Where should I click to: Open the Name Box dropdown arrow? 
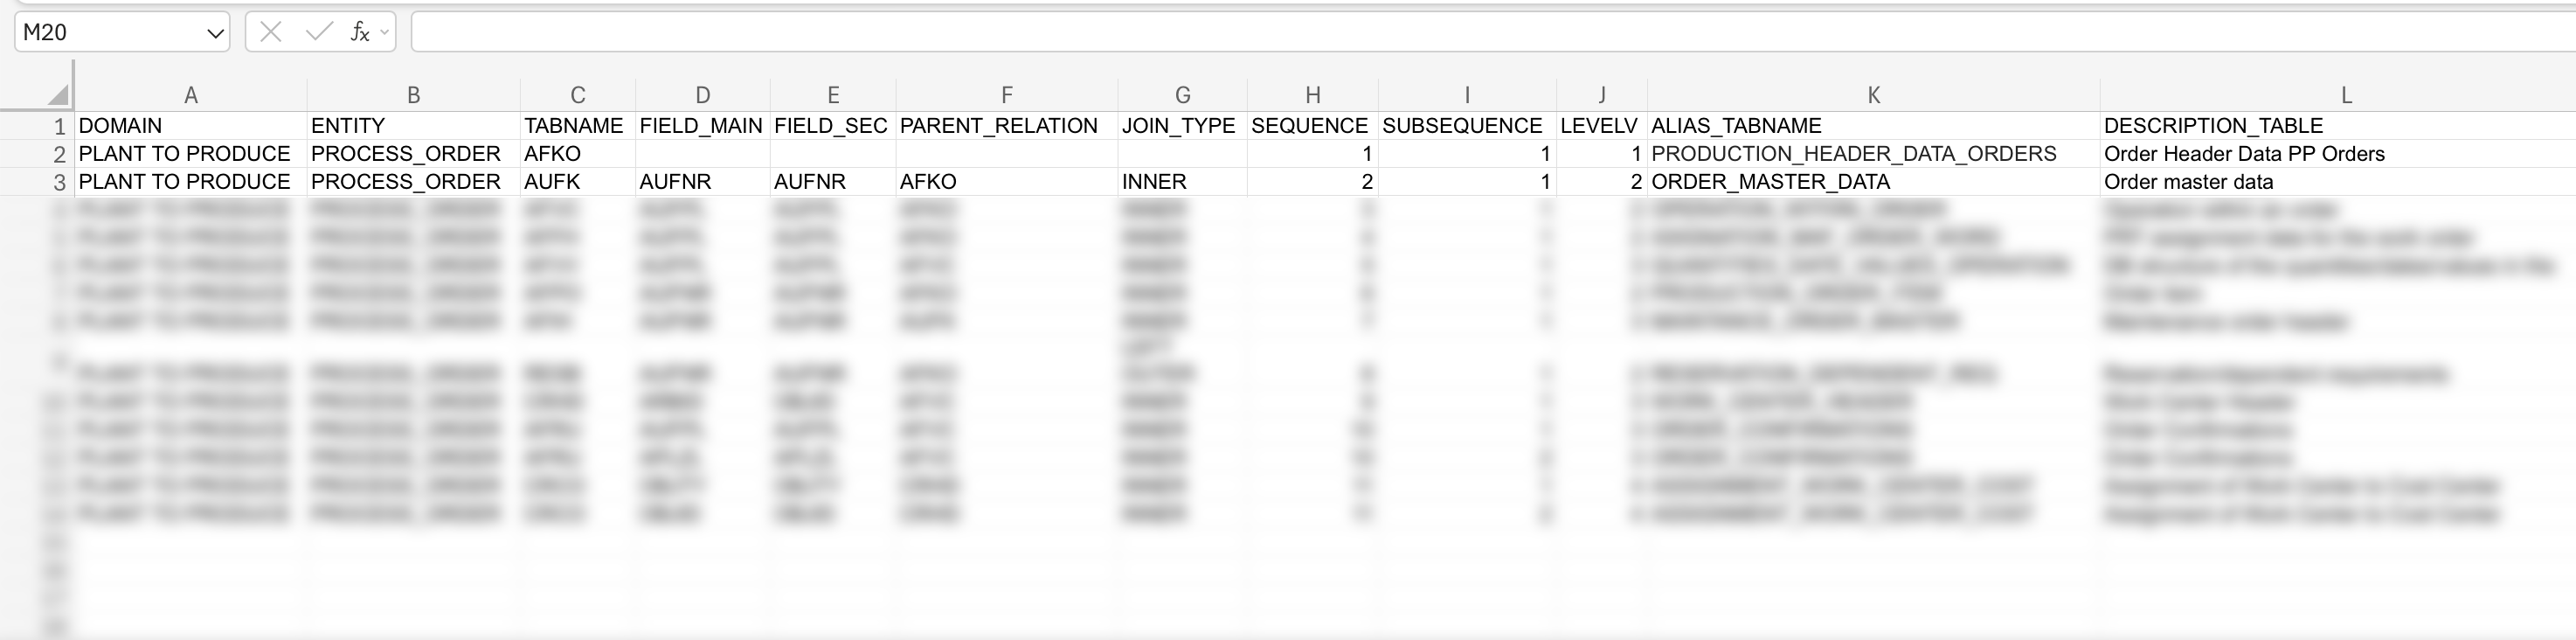coord(214,33)
